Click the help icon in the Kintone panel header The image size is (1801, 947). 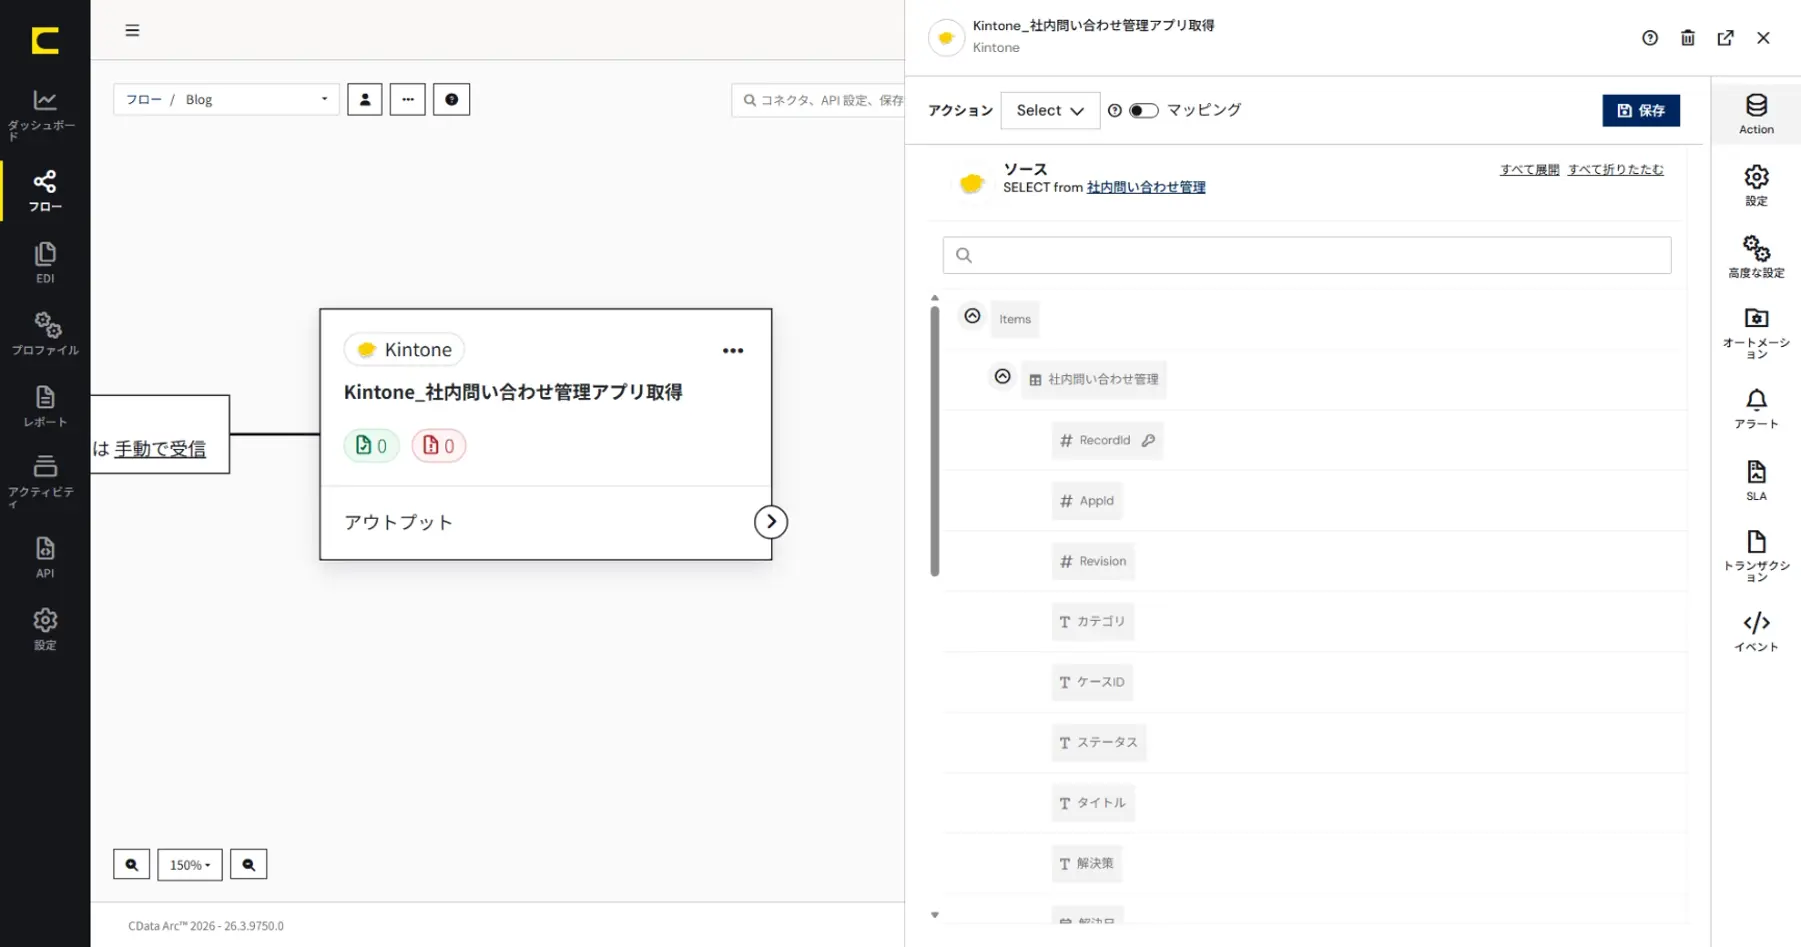tap(1650, 38)
